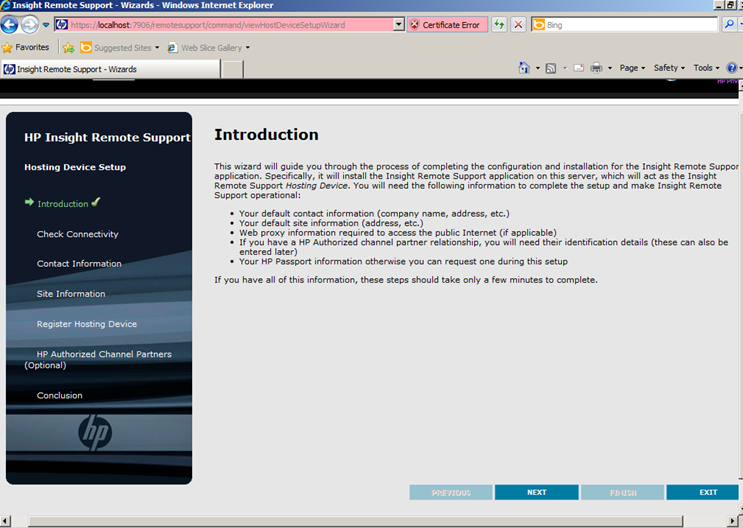Open the Safety menu
The height and width of the screenshot is (528, 743).
click(669, 68)
